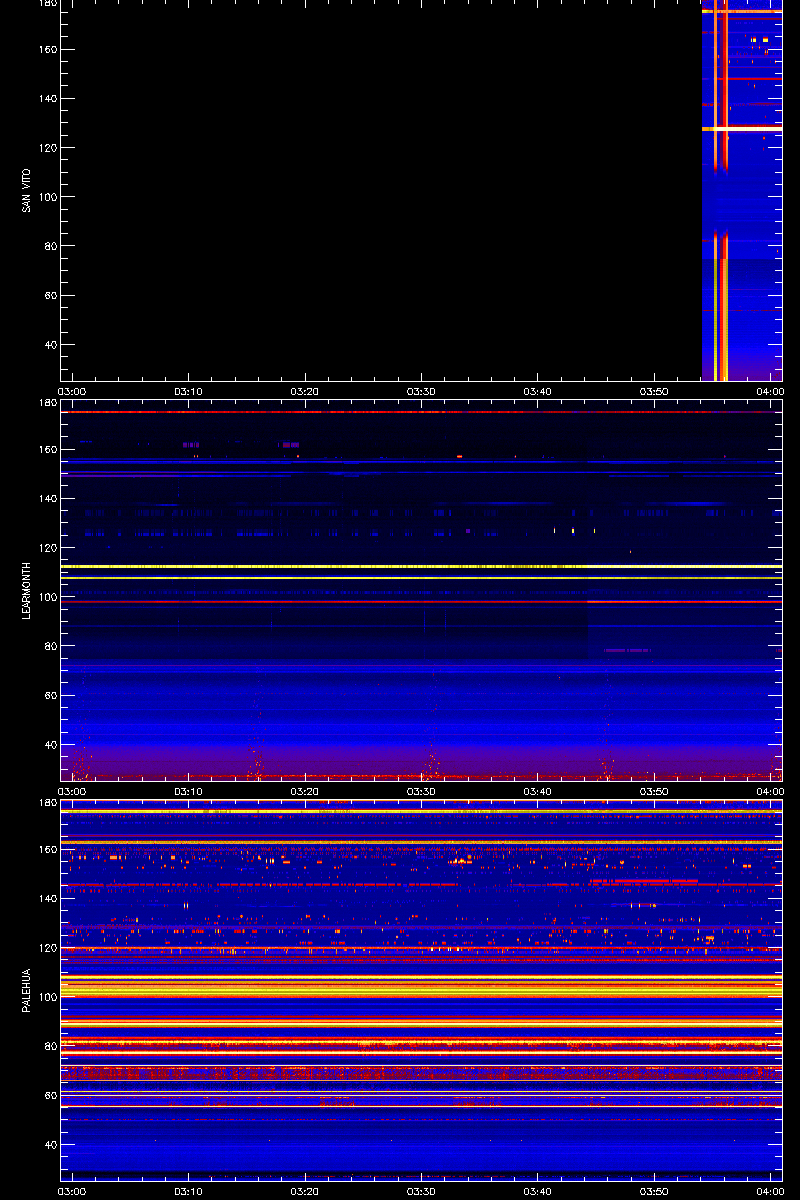Screen dimensions: 800x1200
Task: Click 03:20 time label below Palehua plot
Action: point(305,1191)
